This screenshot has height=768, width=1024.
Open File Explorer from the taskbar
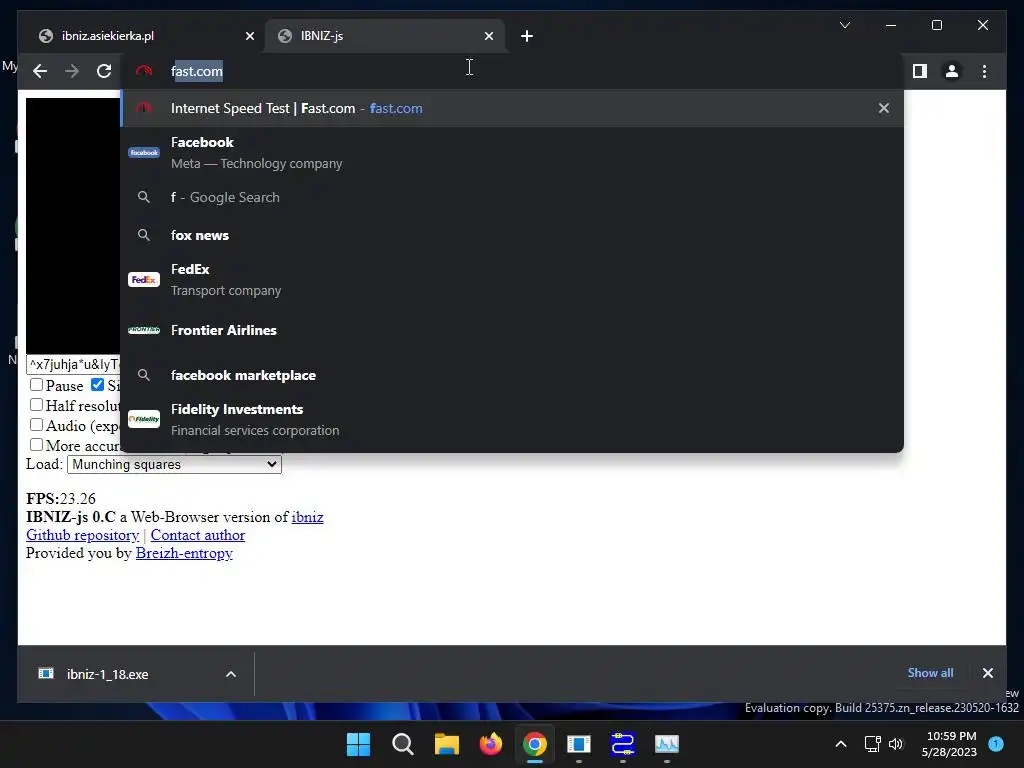pyautogui.click(x=447, y=744)
